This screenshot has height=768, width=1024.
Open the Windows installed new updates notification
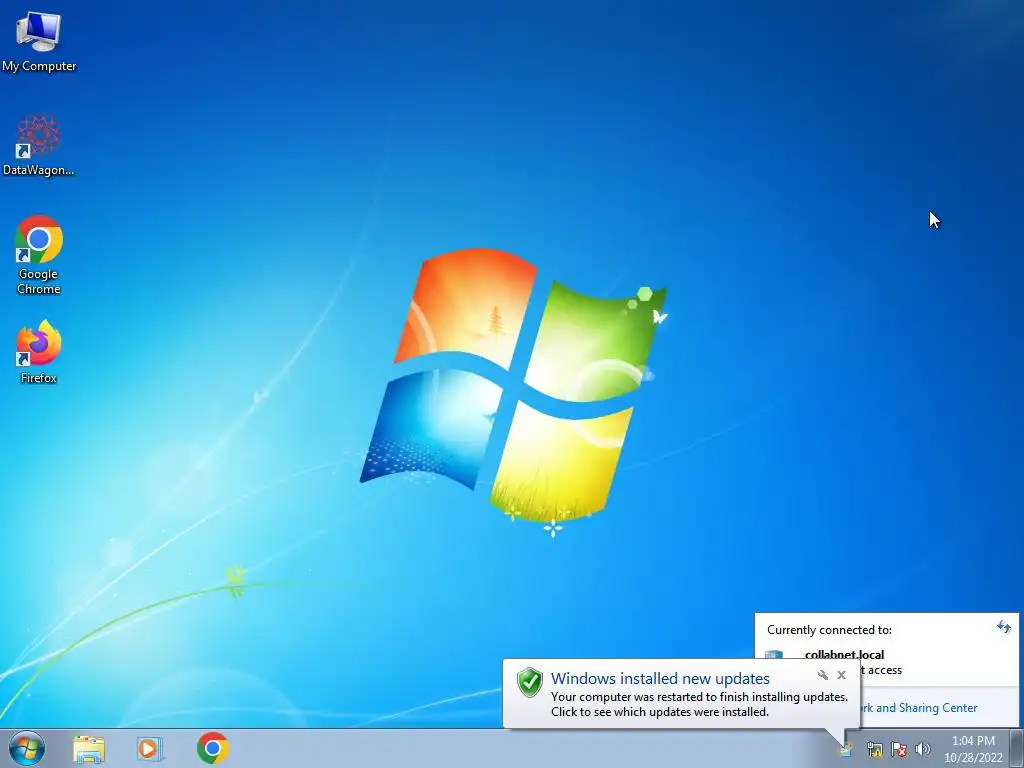coord(681,694)
